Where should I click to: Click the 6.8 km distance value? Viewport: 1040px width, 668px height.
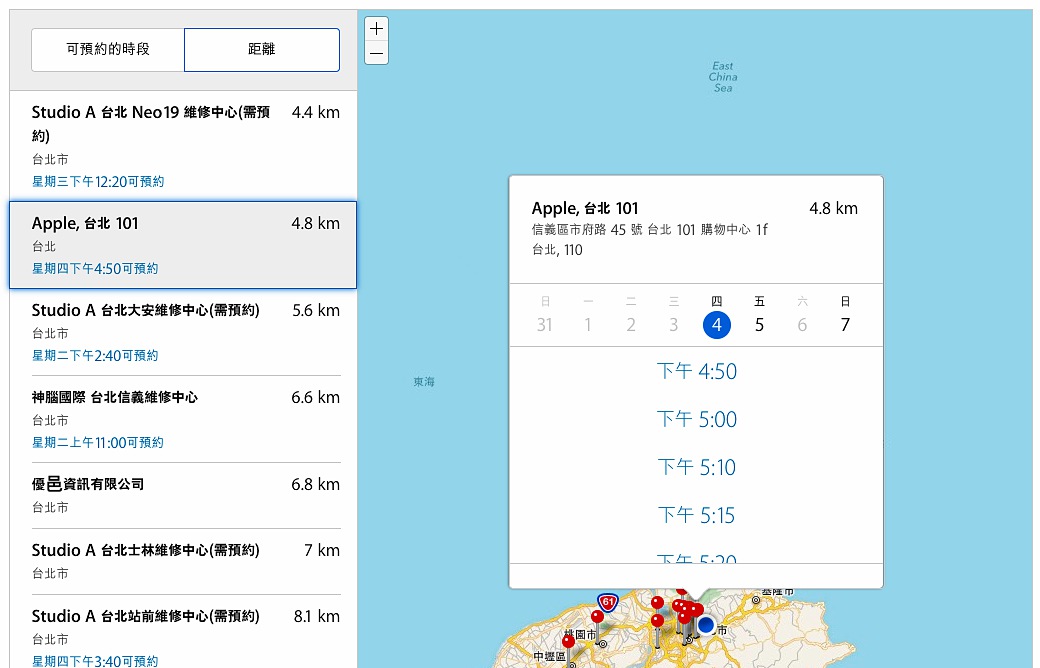coord(316,484)
